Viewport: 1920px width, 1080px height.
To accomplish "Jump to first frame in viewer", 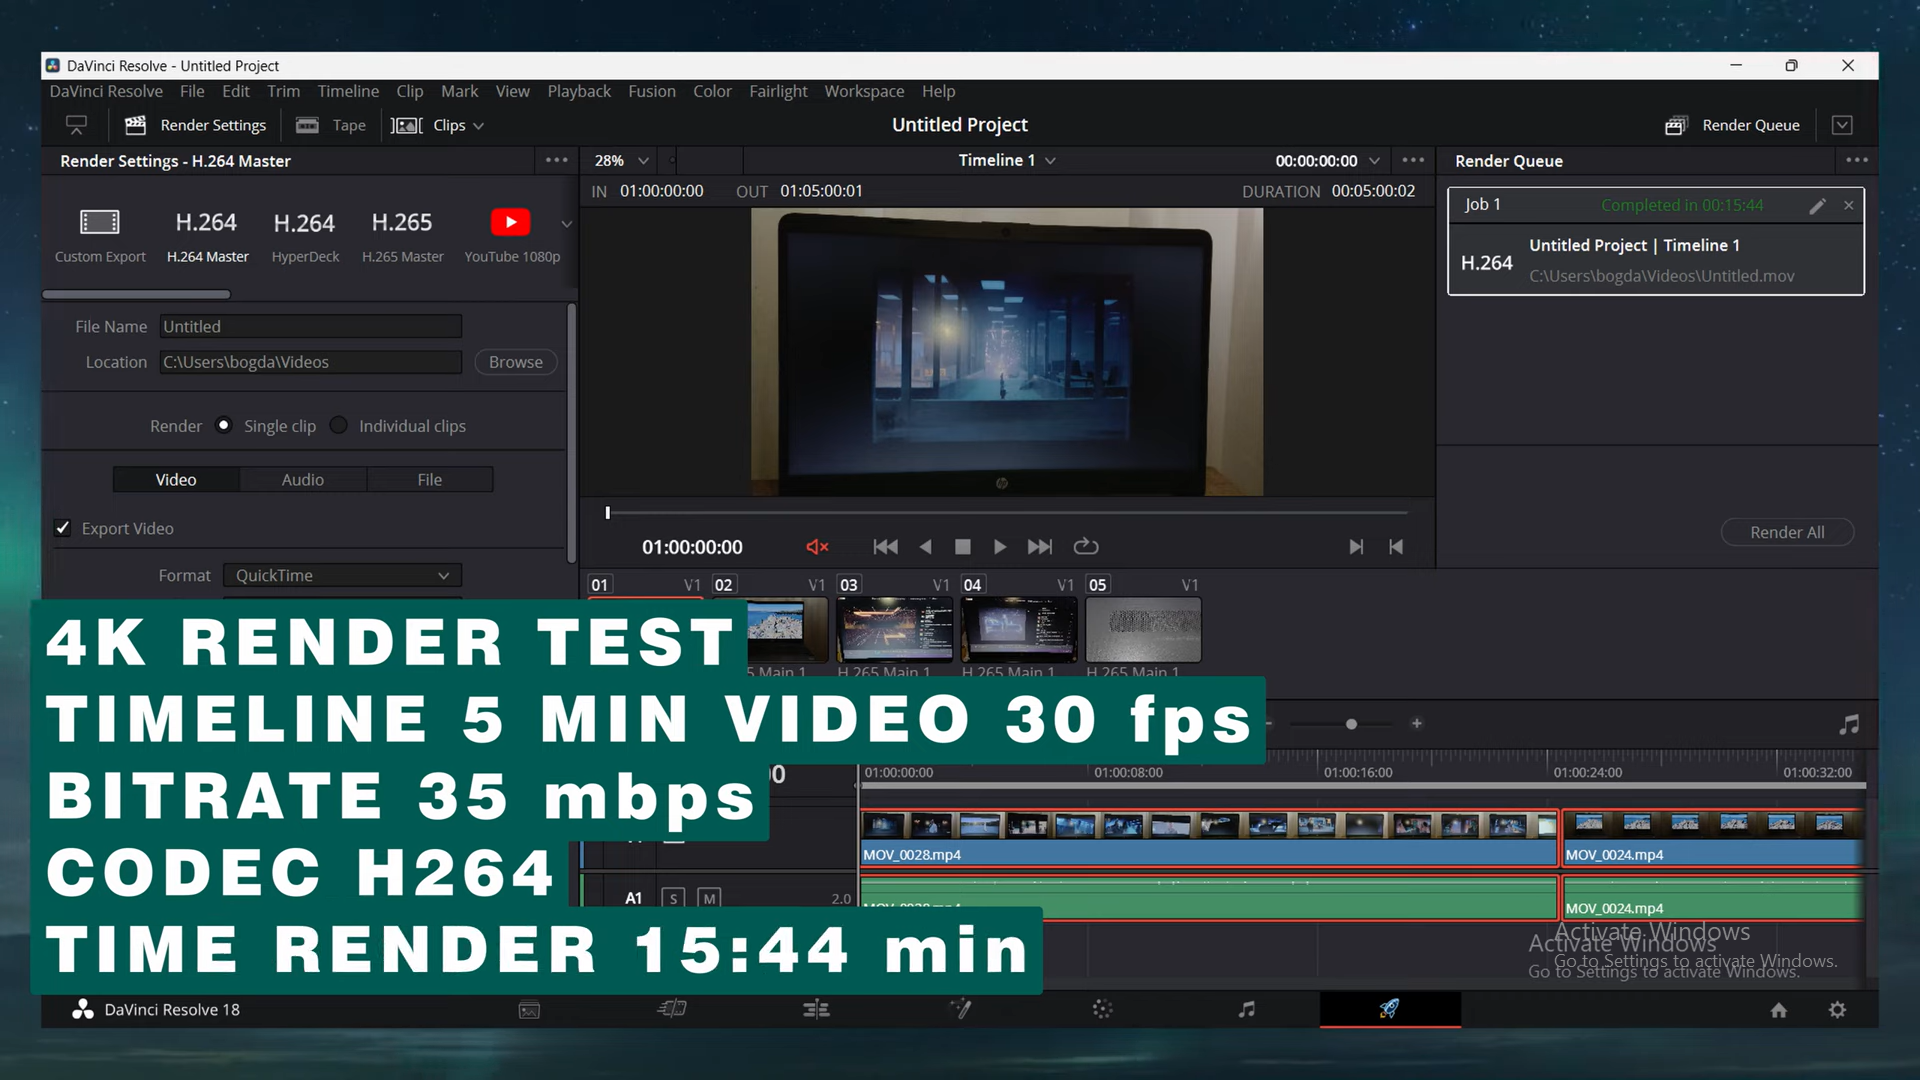I will click(885, 547).
